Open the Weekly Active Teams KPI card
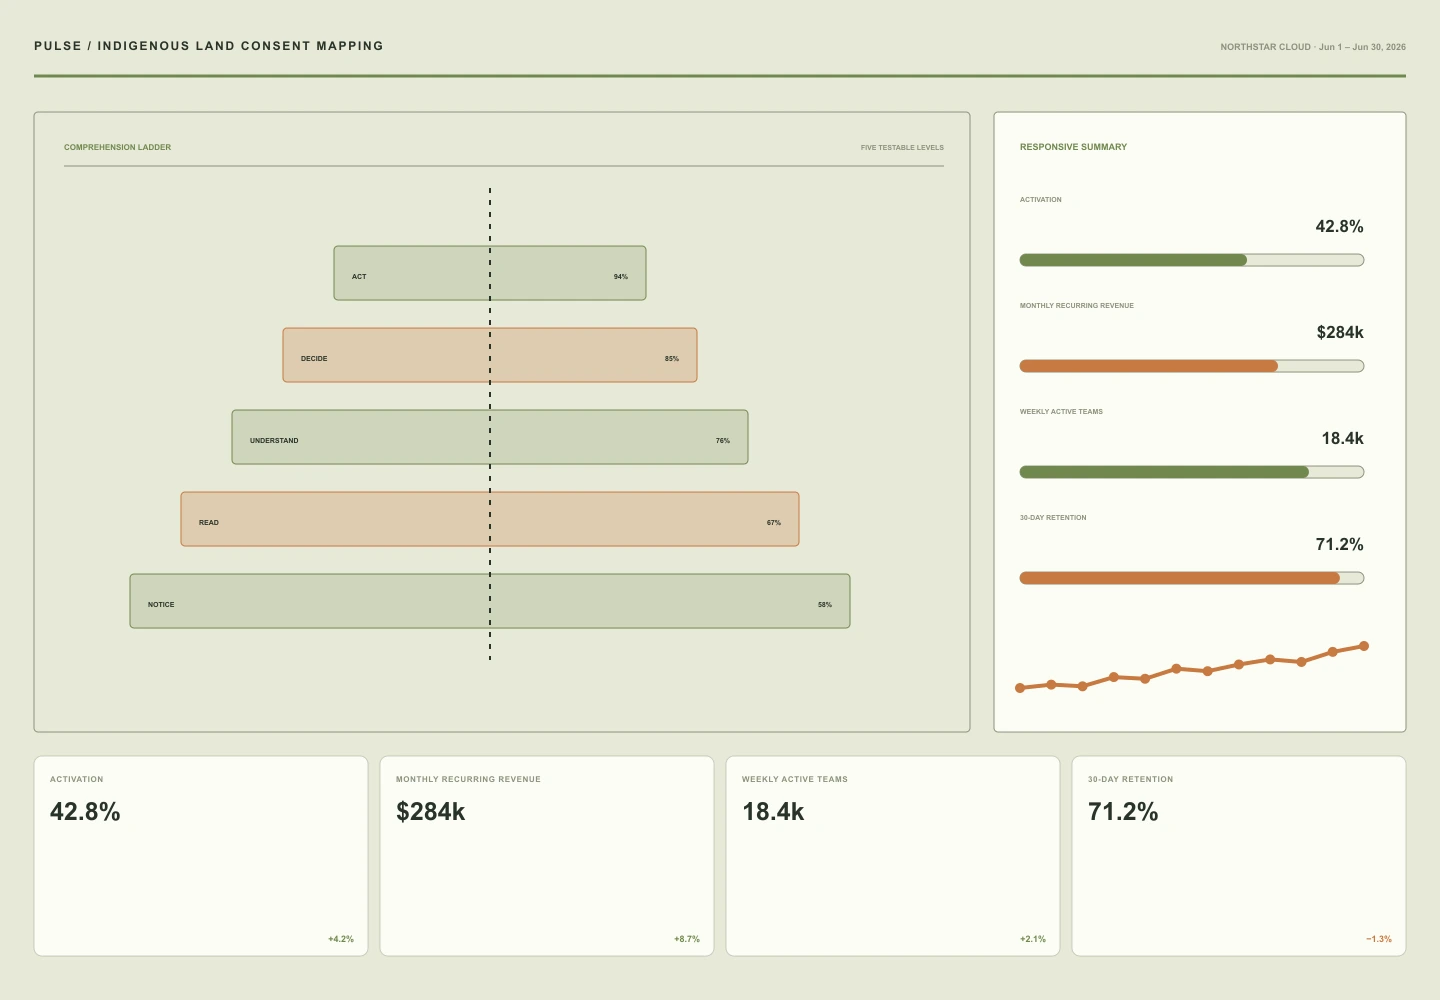The width and height of the screenshot is (1440, 1000). [893, 856]
